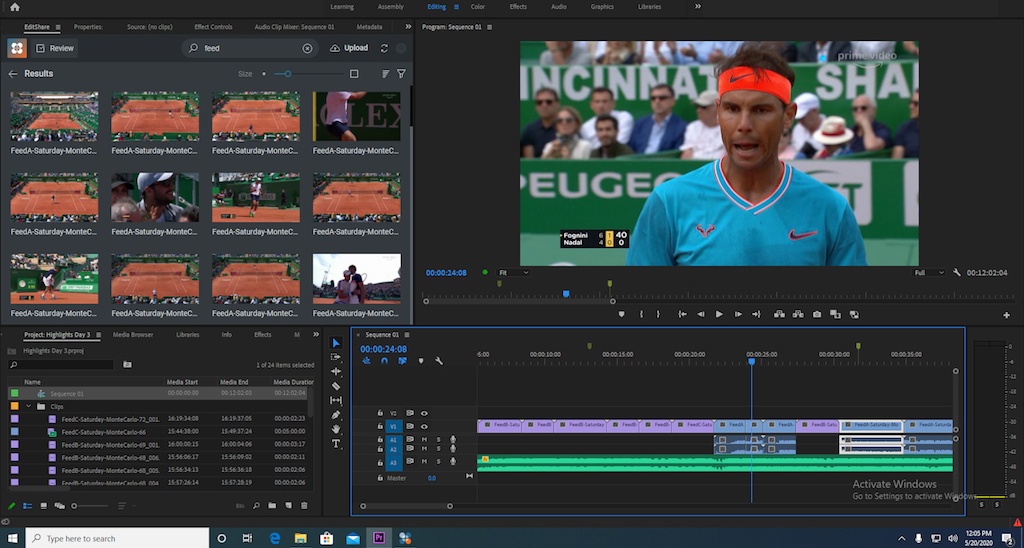Open Full playback resolution dropdown
Image resolution: width=1024 pixels, height=548 pixels.
[x=929, y=272]
